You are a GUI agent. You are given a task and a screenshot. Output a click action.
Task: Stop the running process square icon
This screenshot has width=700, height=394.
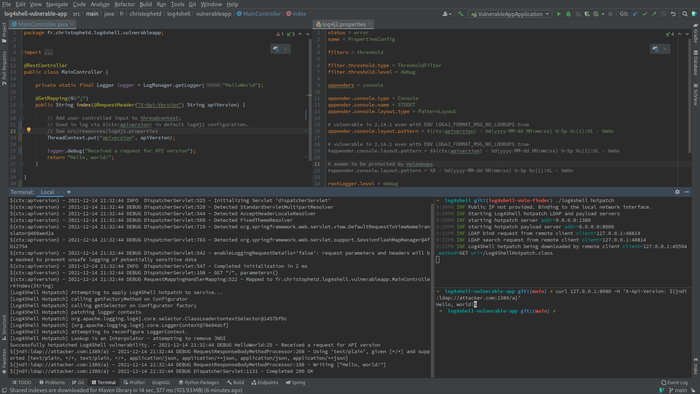click(x=610, y=14)
